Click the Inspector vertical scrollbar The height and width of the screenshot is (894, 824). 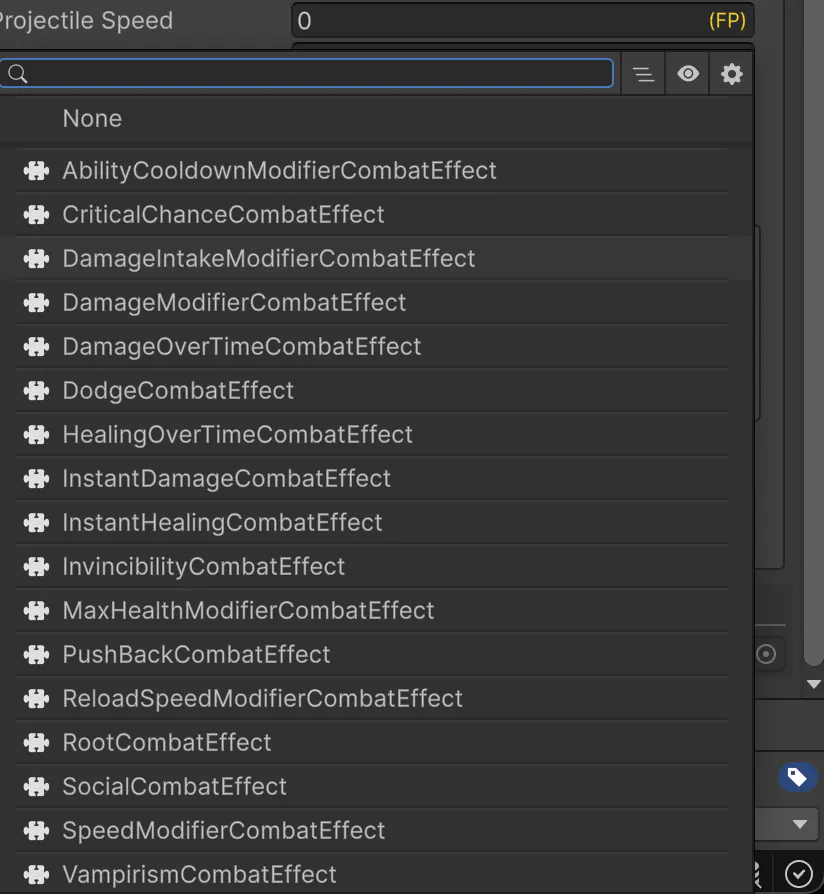(814, 332)
